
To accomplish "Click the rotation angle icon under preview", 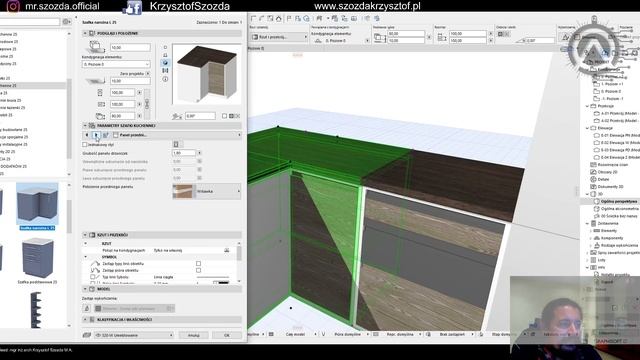I will click(177, 116).
